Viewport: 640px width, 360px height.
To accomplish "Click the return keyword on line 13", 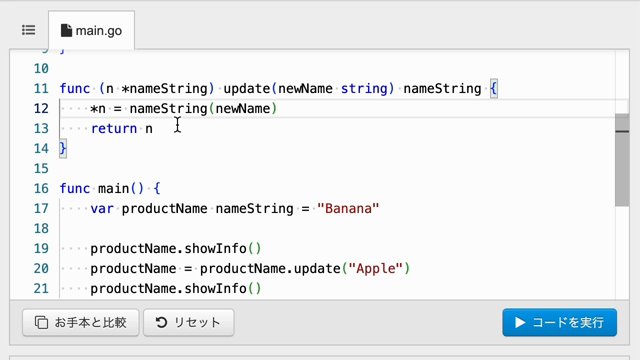I will [x=114, y=129].
